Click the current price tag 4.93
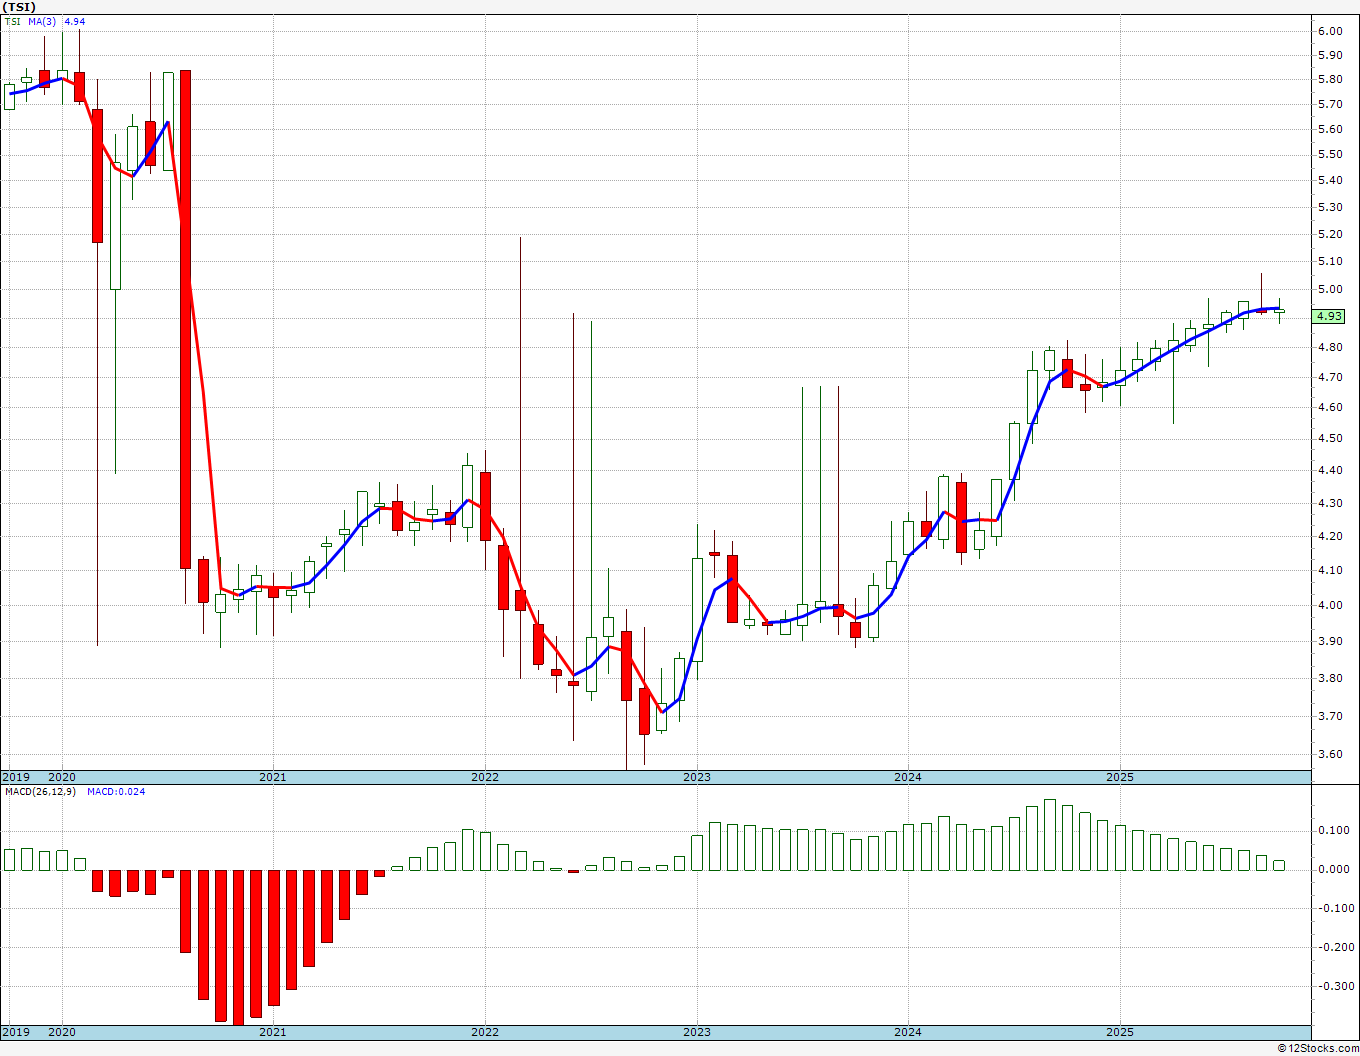The image size is (1360, 1056). [1330, 316]
